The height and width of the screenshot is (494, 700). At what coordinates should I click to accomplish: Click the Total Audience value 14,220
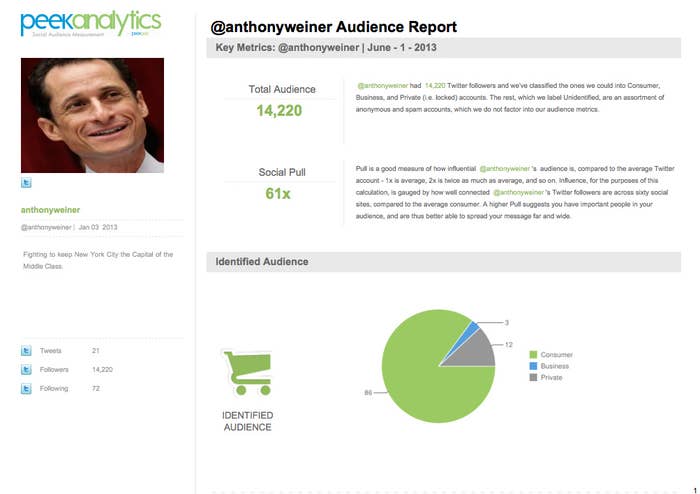point(279,110)
